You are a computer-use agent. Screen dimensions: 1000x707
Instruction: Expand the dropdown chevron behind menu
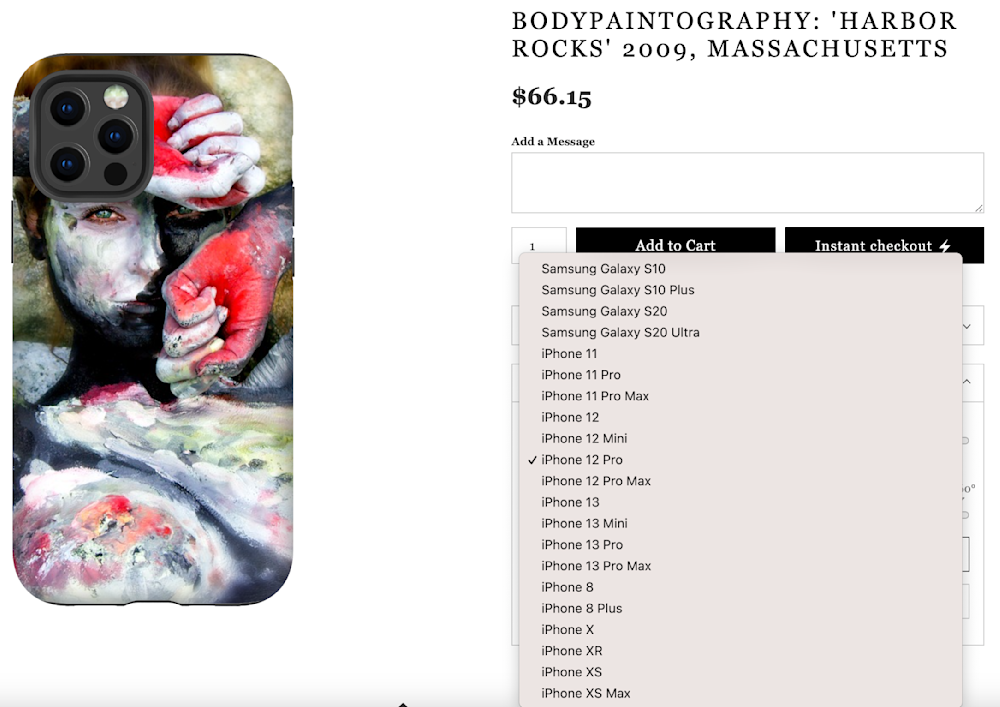click(967, 326)
